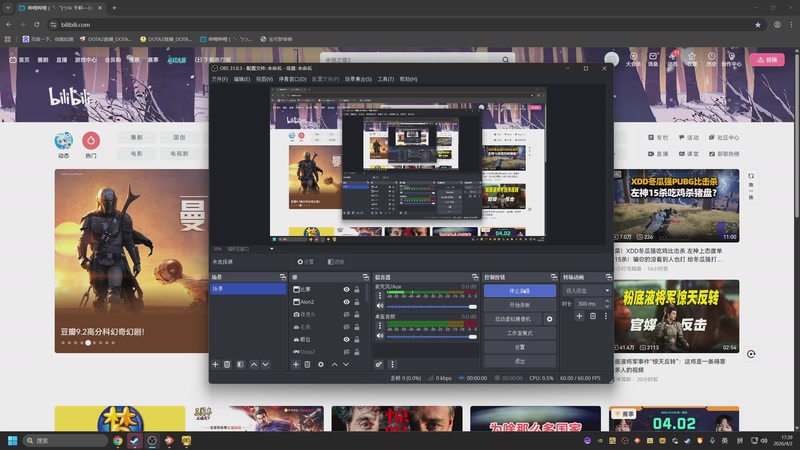Open Chrome tab search dropdown arrow

tap(8, 8)
